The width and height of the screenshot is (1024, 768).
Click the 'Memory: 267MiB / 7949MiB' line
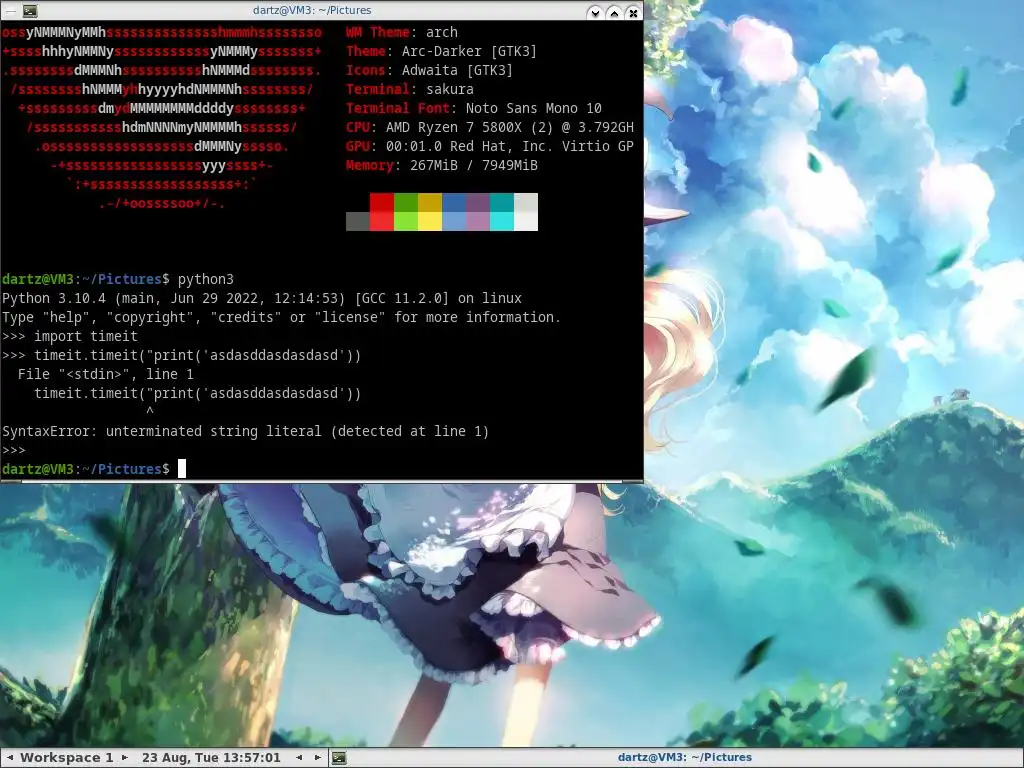442,165
